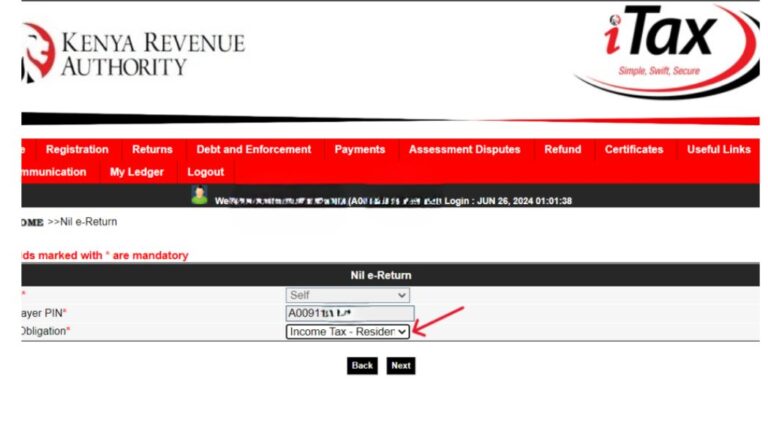Screen dimensions: 768x439
Task: Expand the Self type dropdown
Action: coord(347,295)
